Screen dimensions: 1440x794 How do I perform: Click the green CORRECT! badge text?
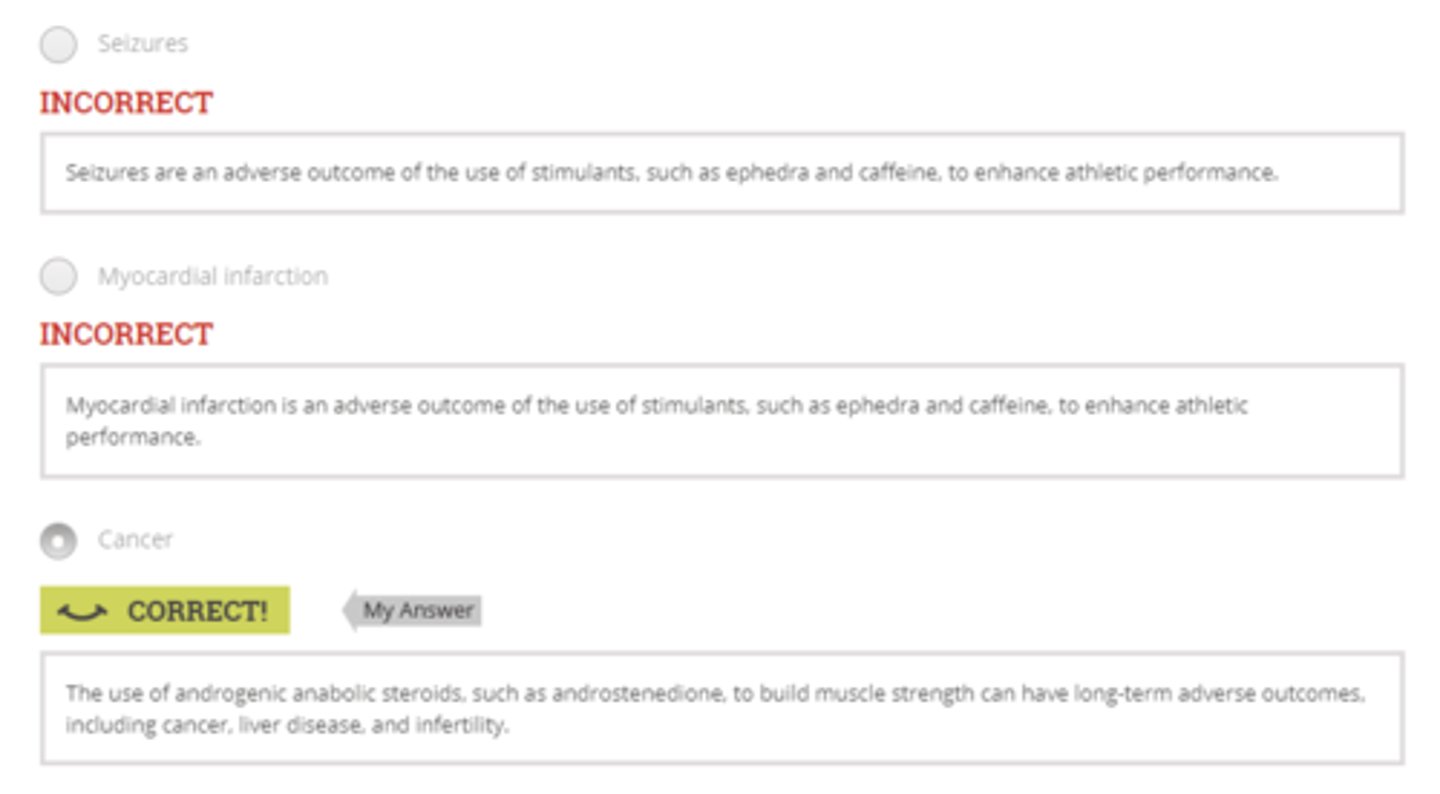pos(197,611)
